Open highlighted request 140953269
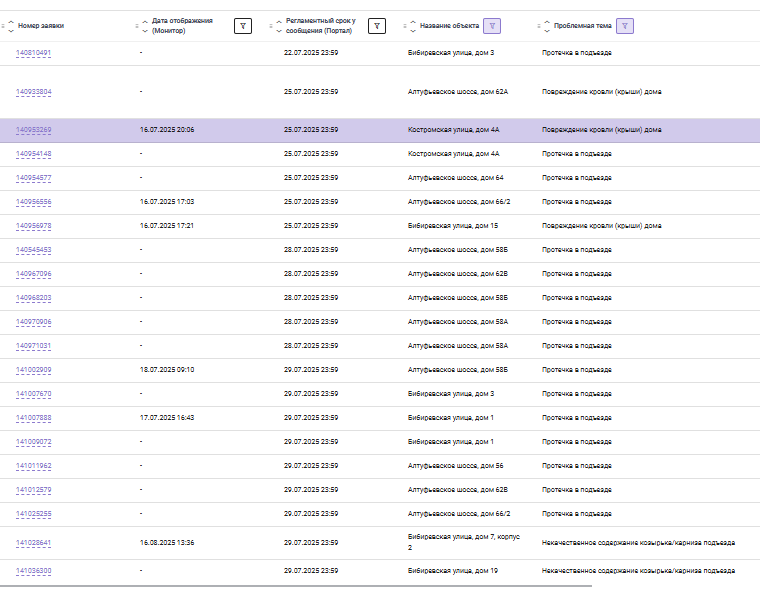 click(x=33, y=130)
